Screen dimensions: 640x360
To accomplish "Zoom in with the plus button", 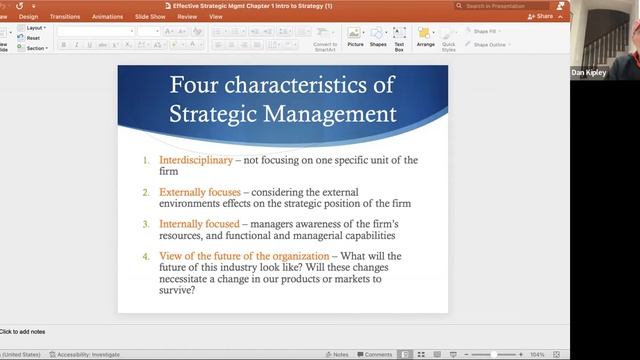I will point(520,354).
